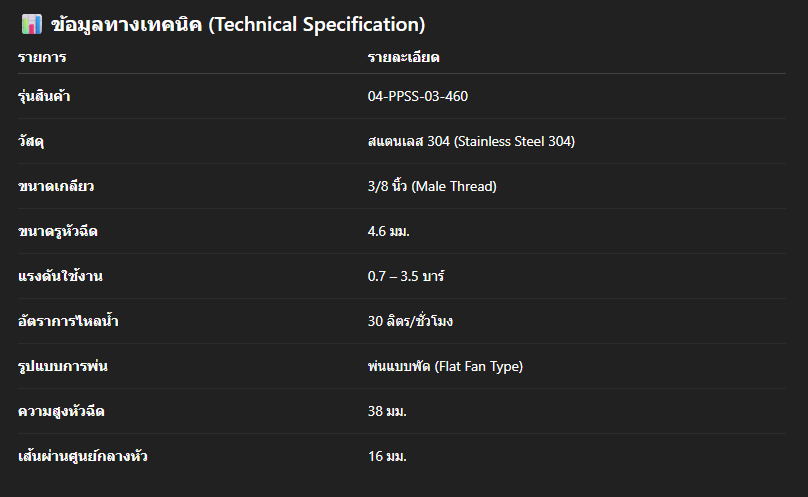
Task: Click the bar chart icon beside the heading
Action: point(30,24)
